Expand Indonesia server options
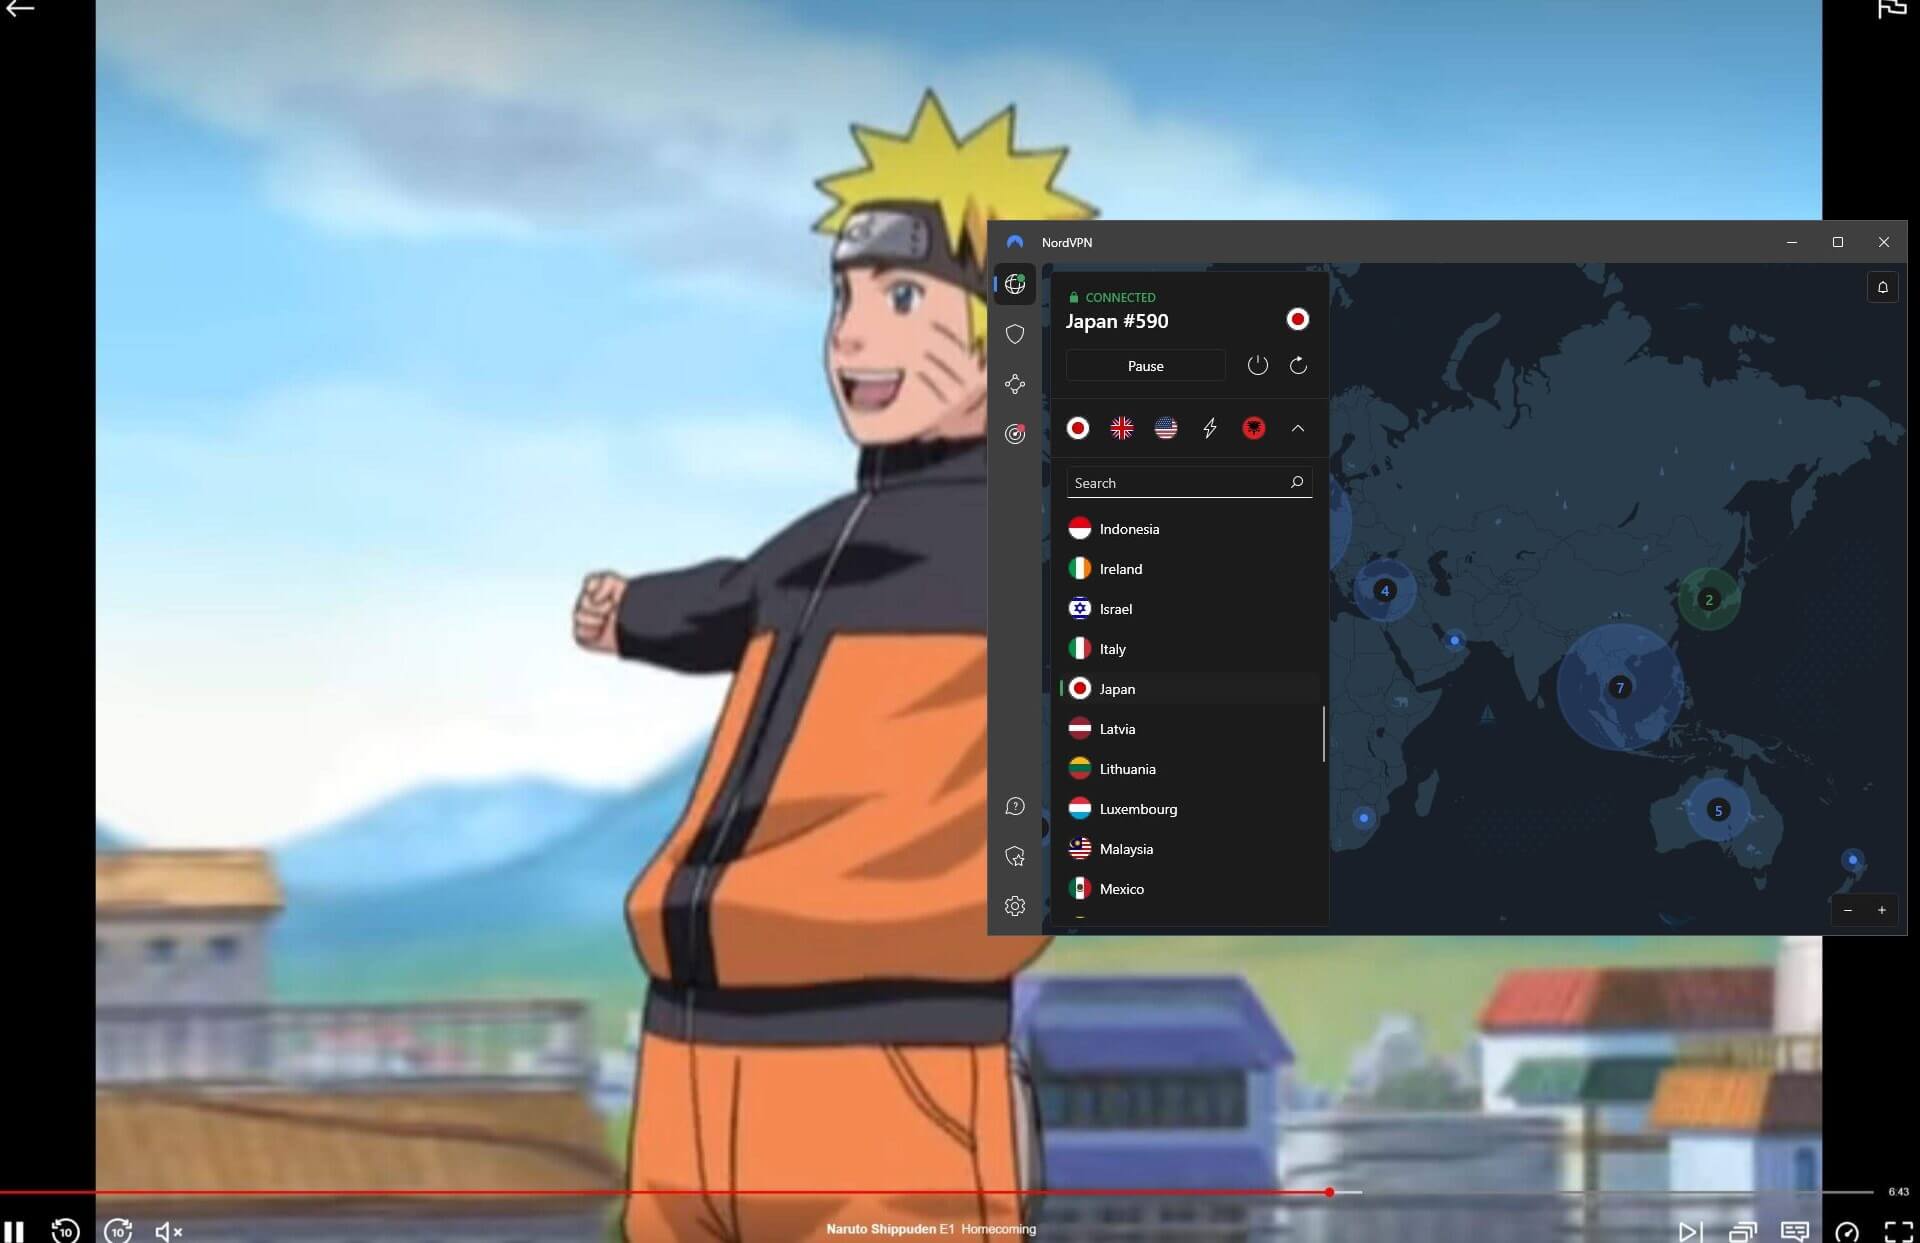 click(1301, 529)
